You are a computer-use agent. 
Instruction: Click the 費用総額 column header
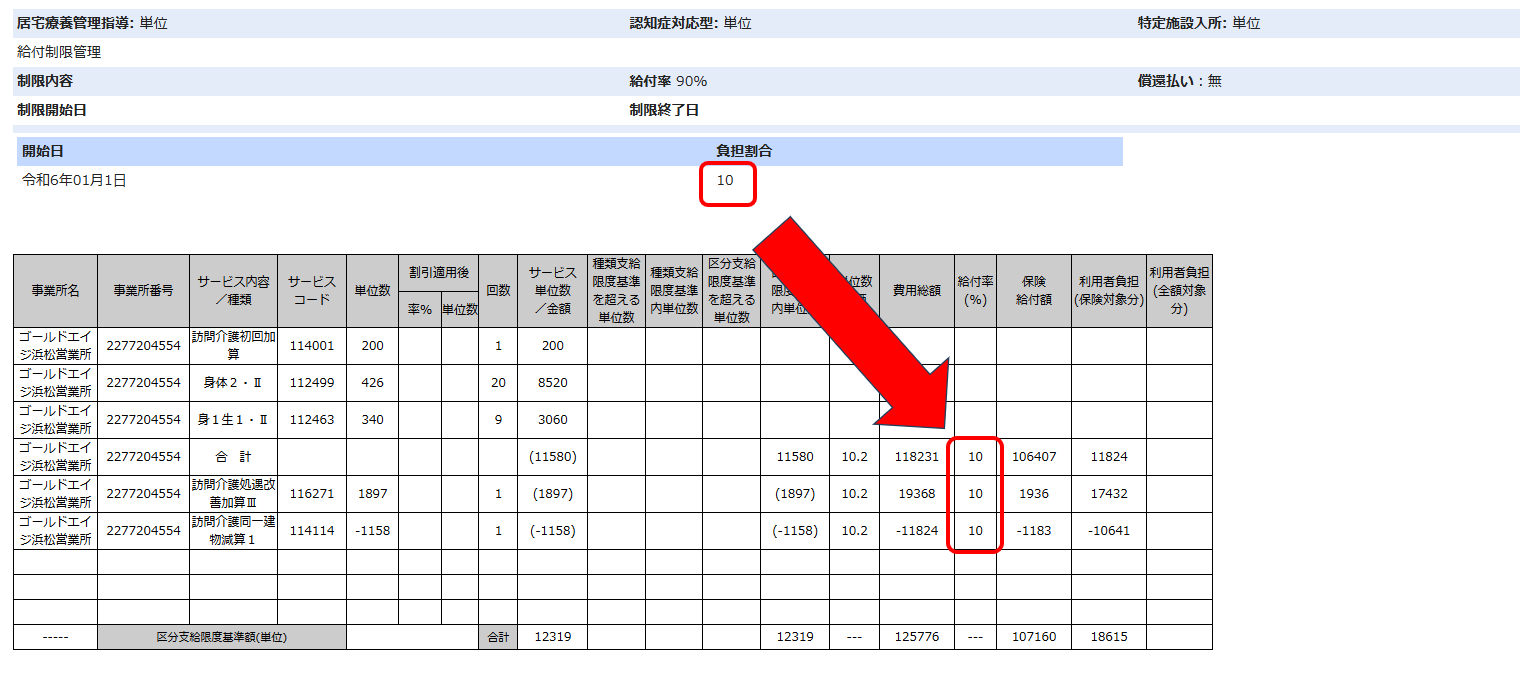916,290
